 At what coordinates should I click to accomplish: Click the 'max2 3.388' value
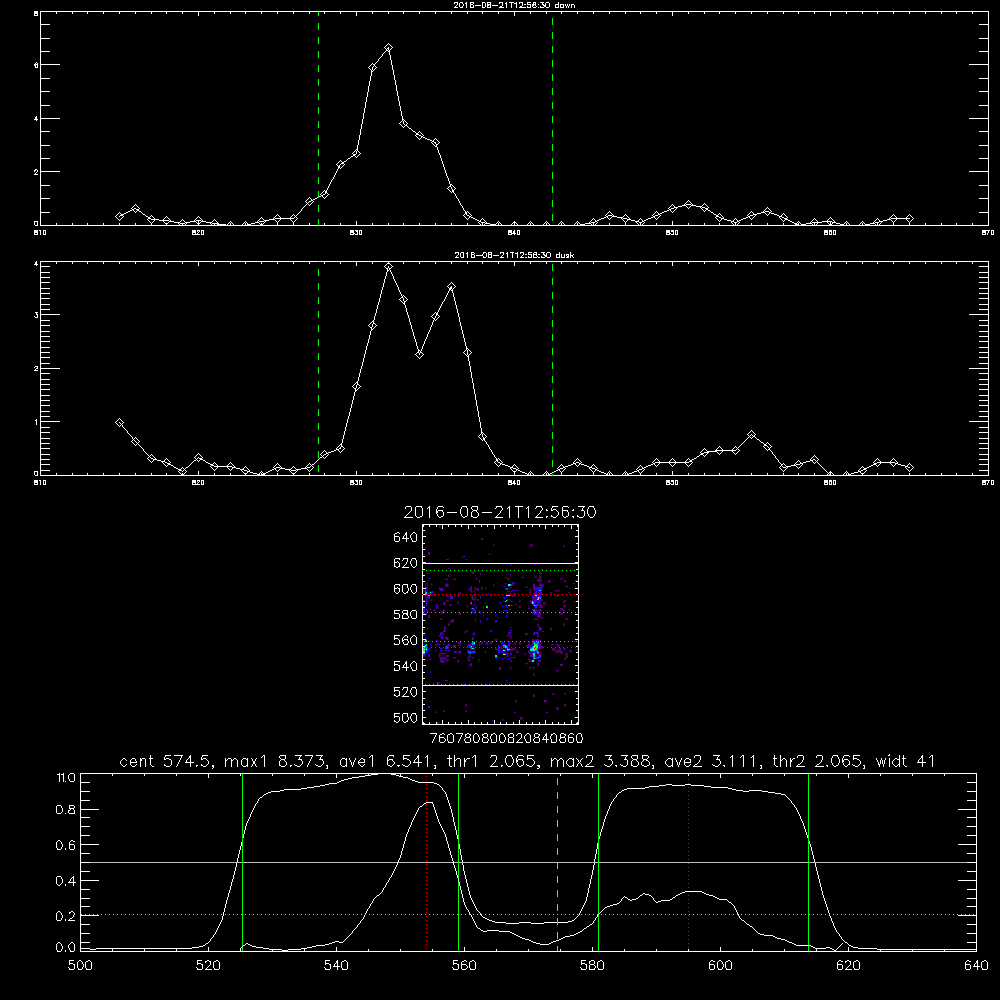600,761
